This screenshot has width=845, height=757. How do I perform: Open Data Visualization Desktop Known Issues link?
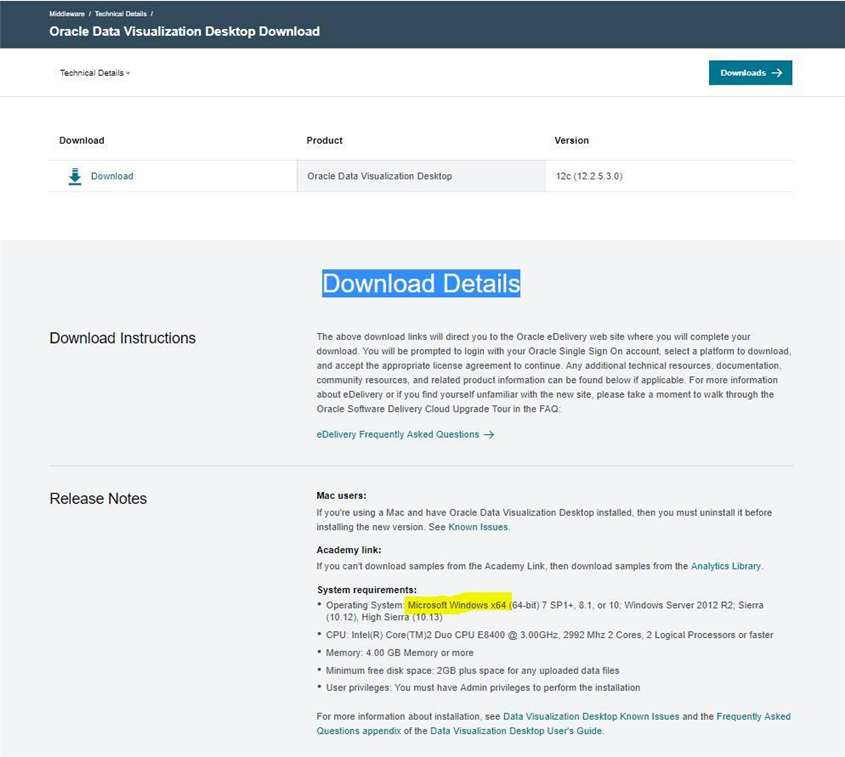click(591, 717)
